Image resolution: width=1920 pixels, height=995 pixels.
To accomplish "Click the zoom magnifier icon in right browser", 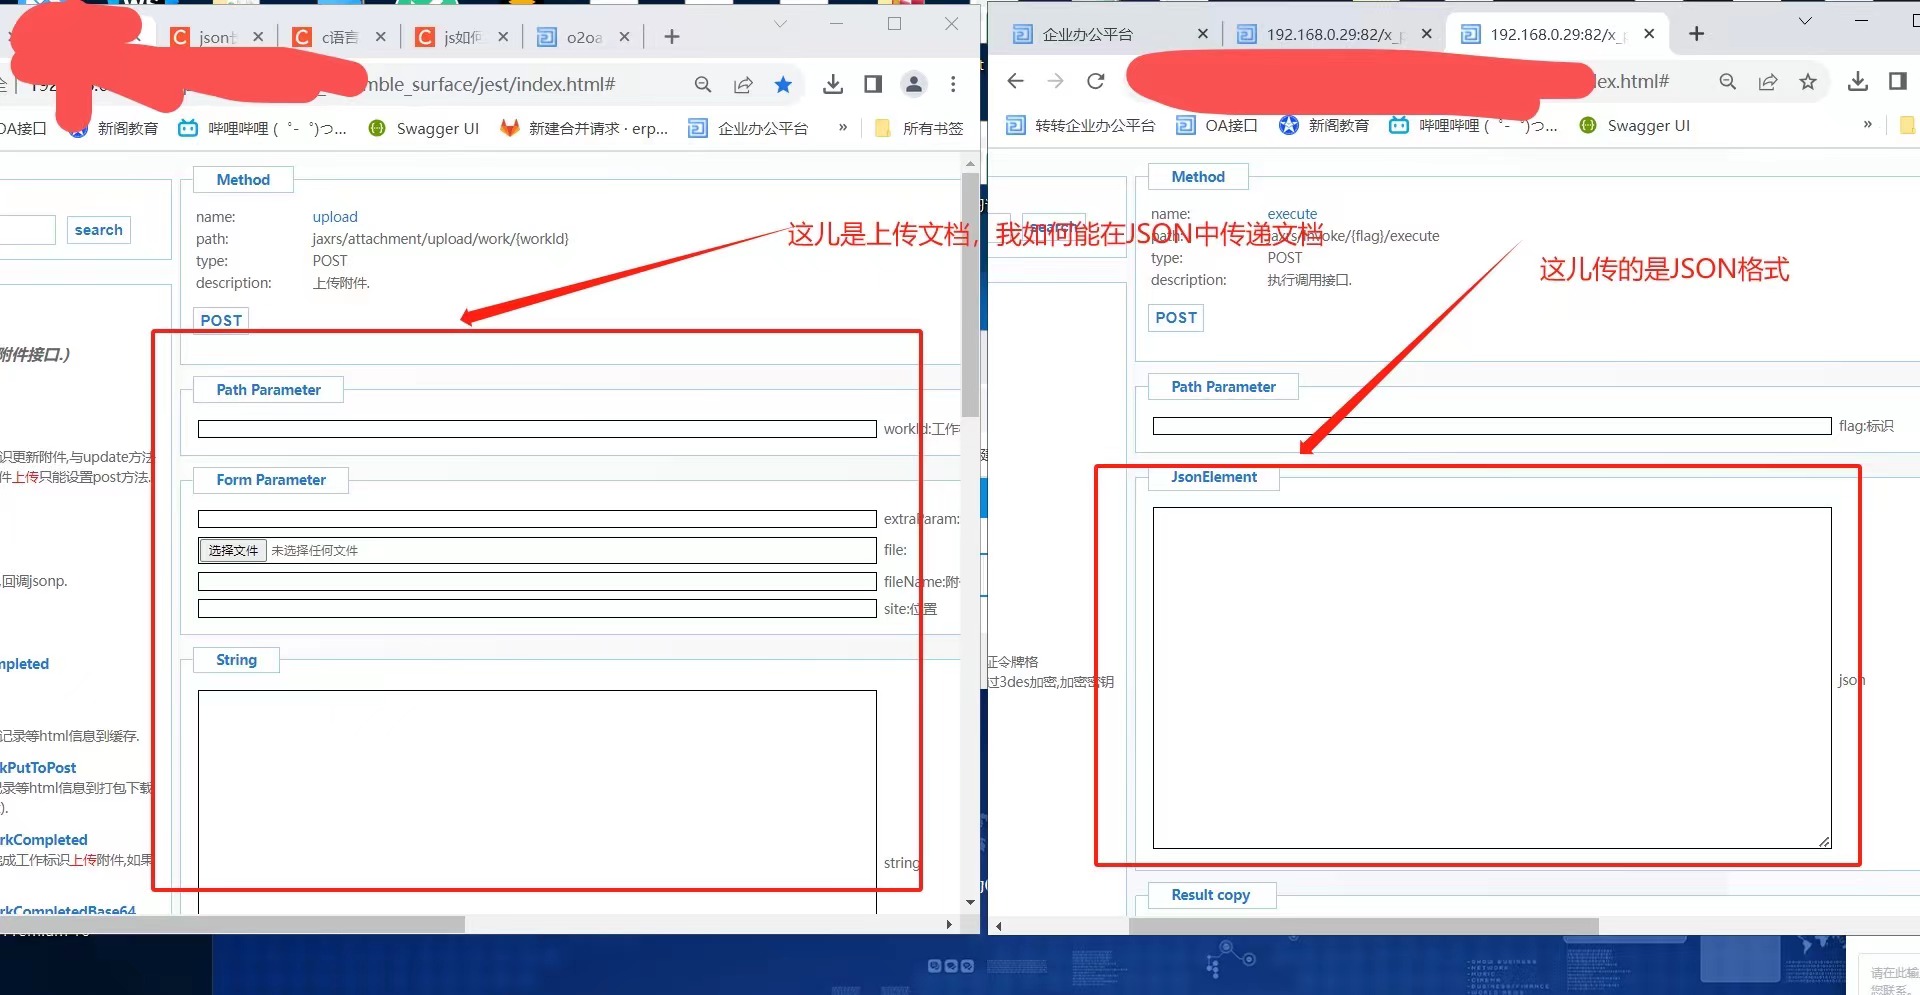I will click(x=1728, y=82).
